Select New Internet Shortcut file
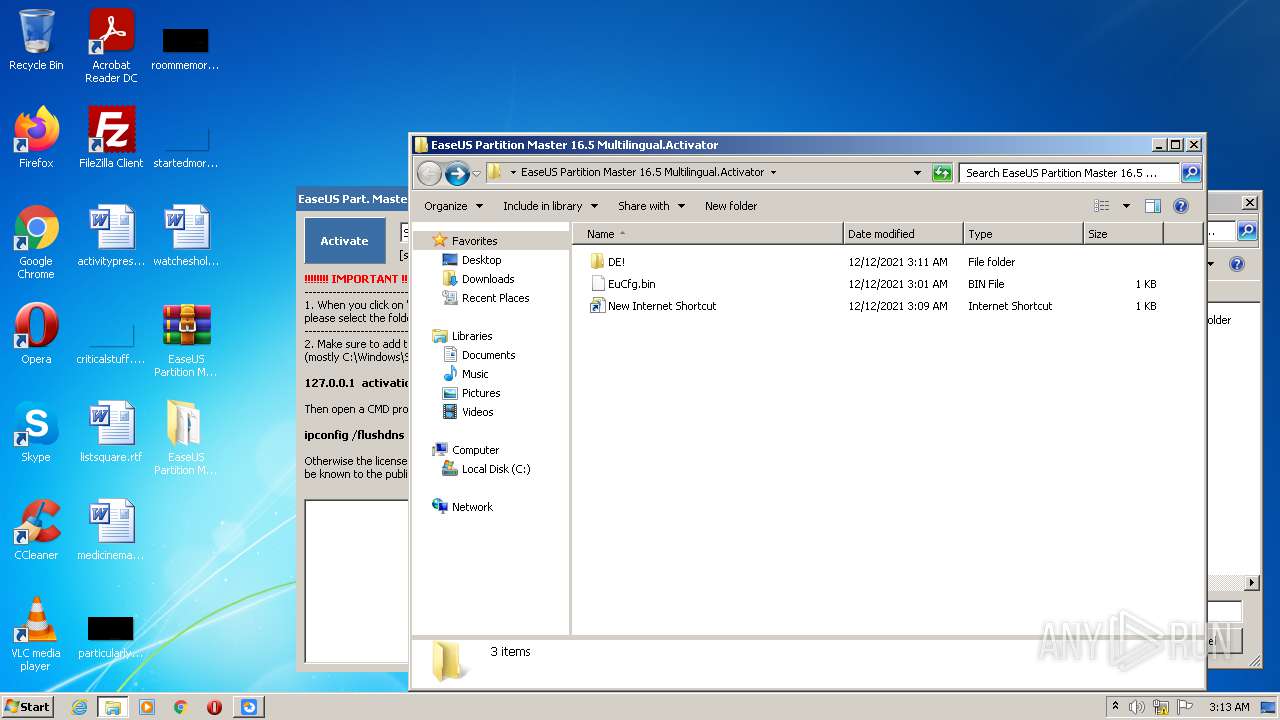 point(661,306)
